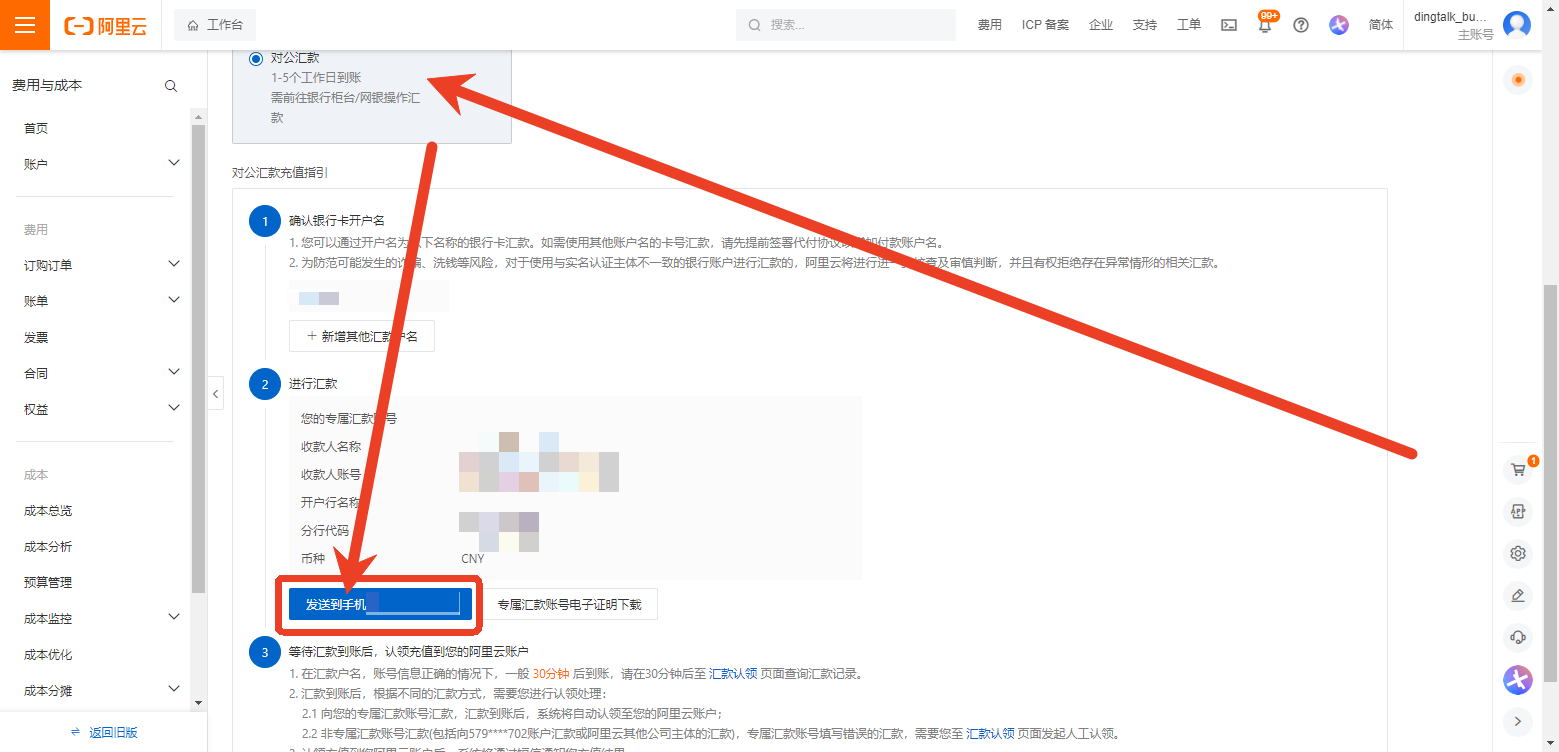Image resolution: width=1559 pixels, height=752 pixels.
Task: Click the dingtalk_bu... account name
Action: point(1451,16)
